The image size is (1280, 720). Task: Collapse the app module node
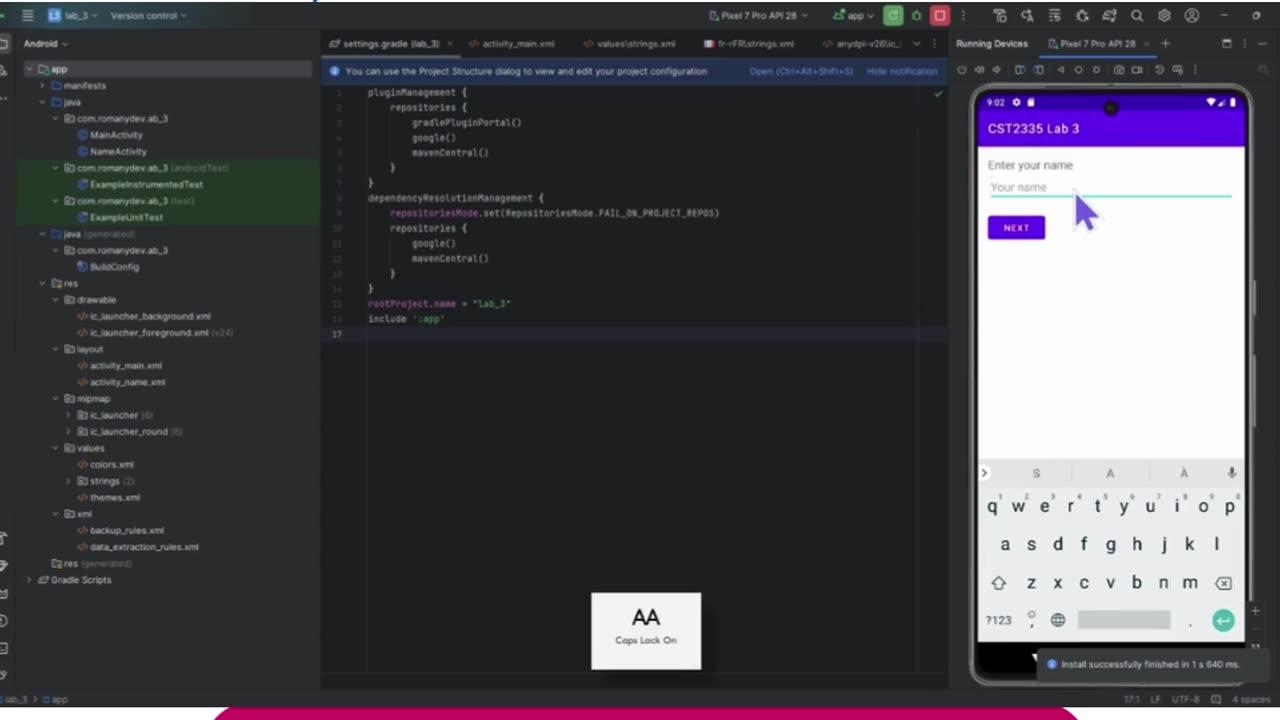click(29, 69)
